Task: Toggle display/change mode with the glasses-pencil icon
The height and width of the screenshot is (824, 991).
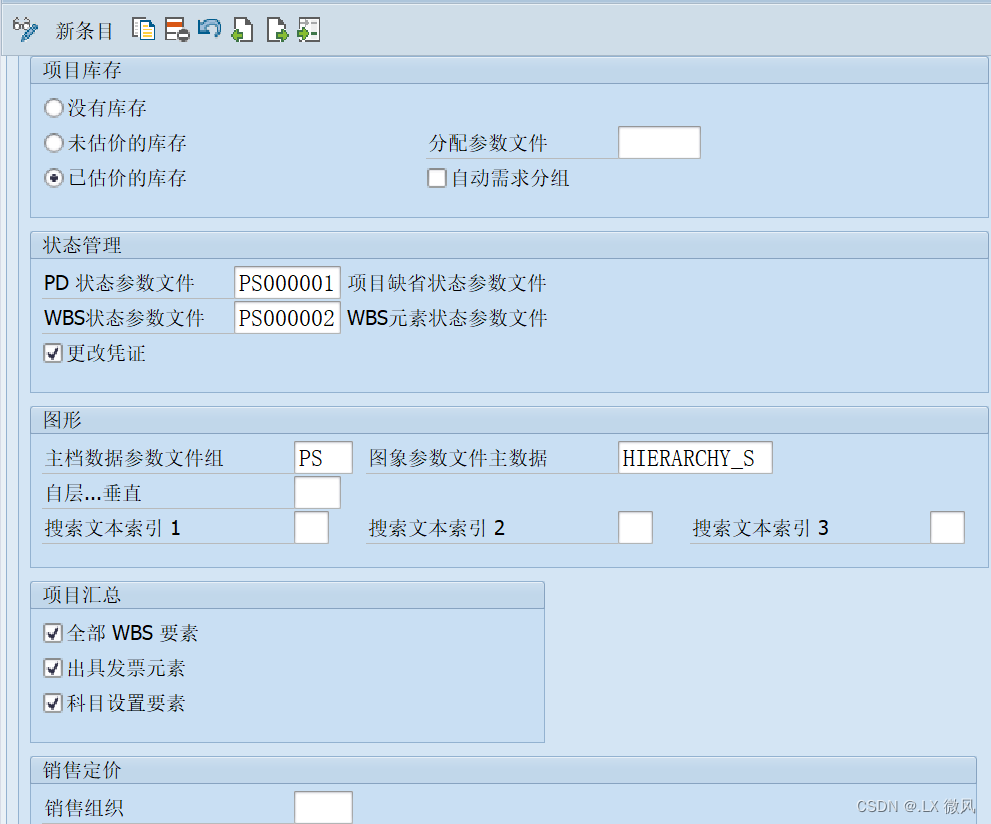Action: (x=25, y=28)
